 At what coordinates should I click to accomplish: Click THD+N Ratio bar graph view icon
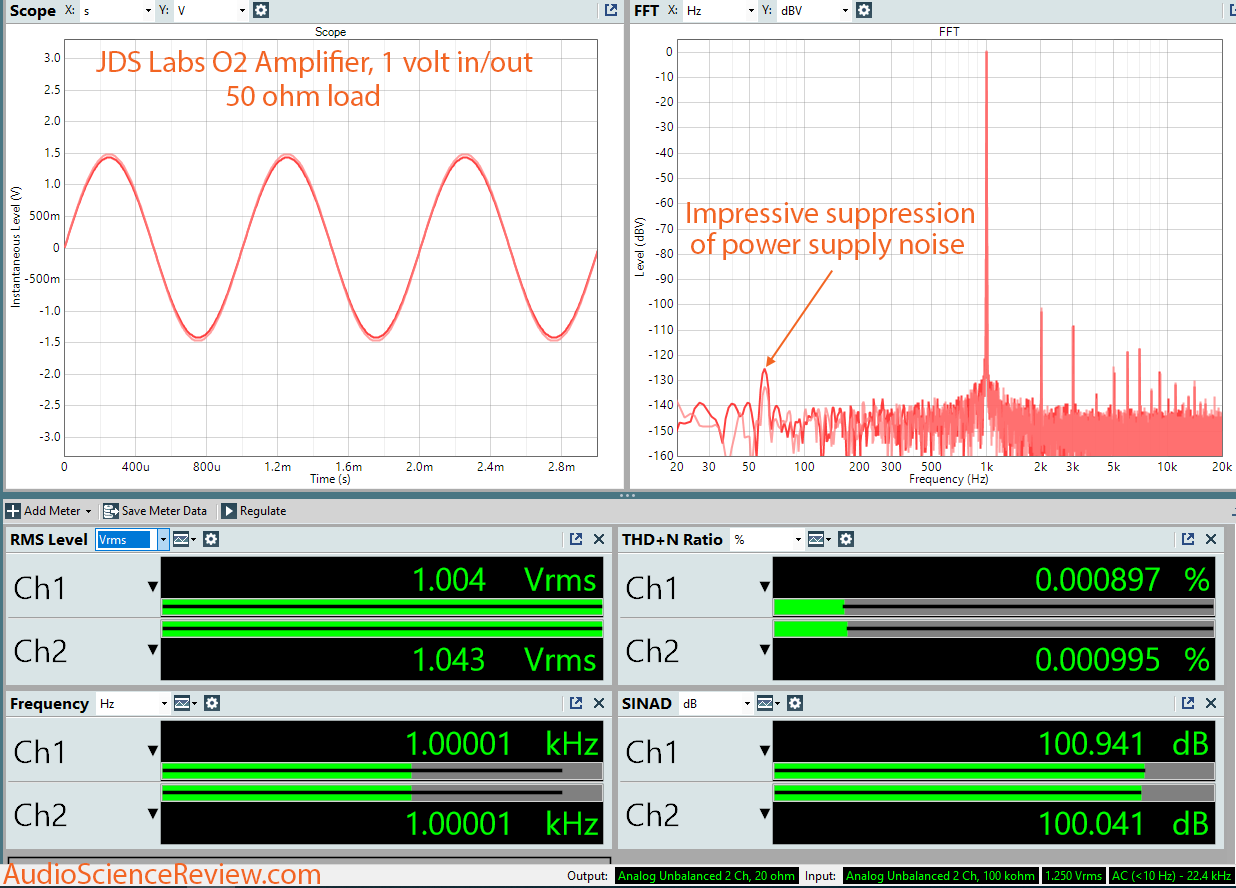[817, 539]
